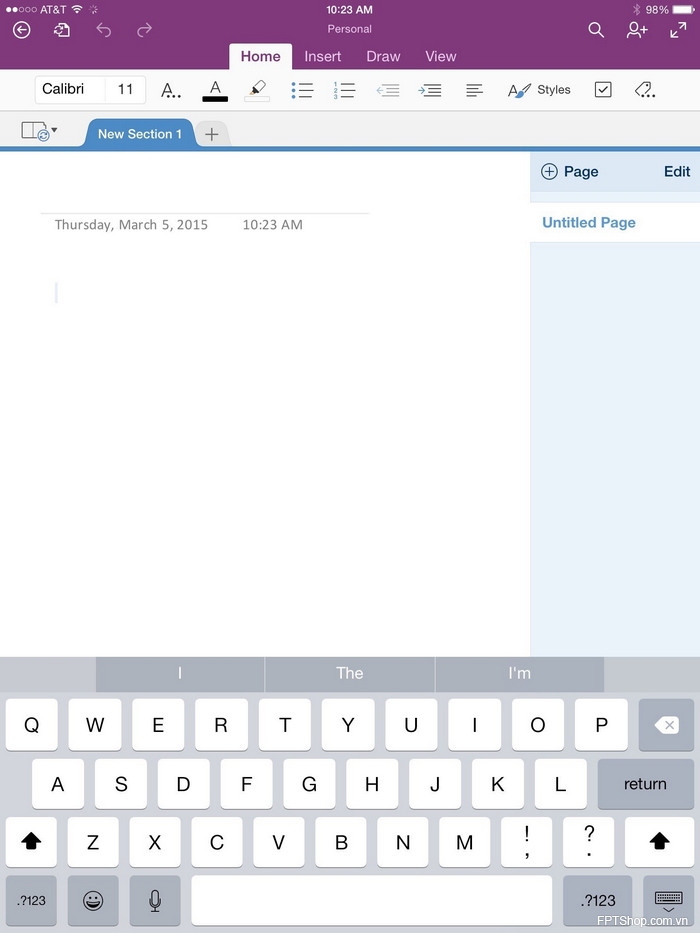Tap the date Thursday, March 5, 2015
700x933 pixels.
[x=132, y=225]
